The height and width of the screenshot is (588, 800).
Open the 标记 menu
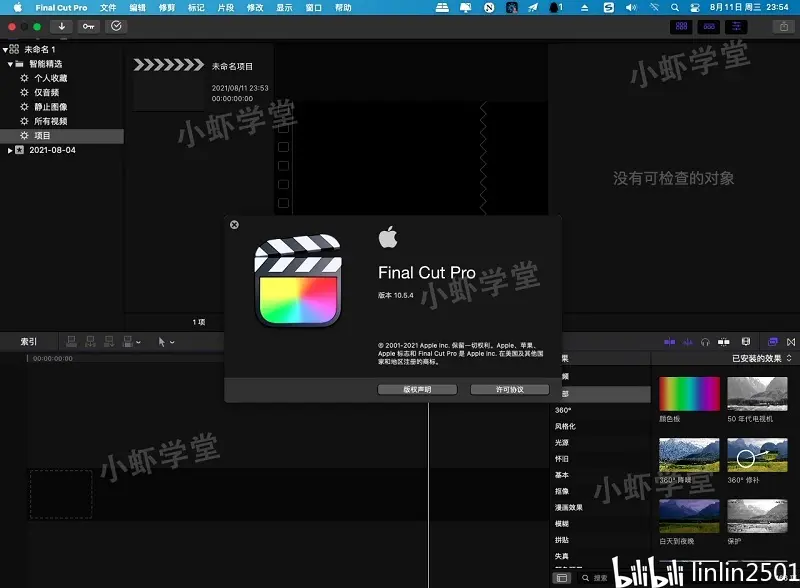tap(196, 8)
